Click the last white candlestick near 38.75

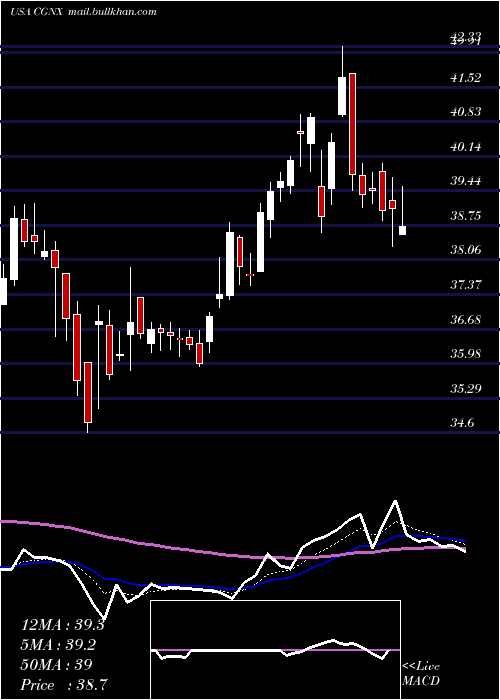coord(402,230)
